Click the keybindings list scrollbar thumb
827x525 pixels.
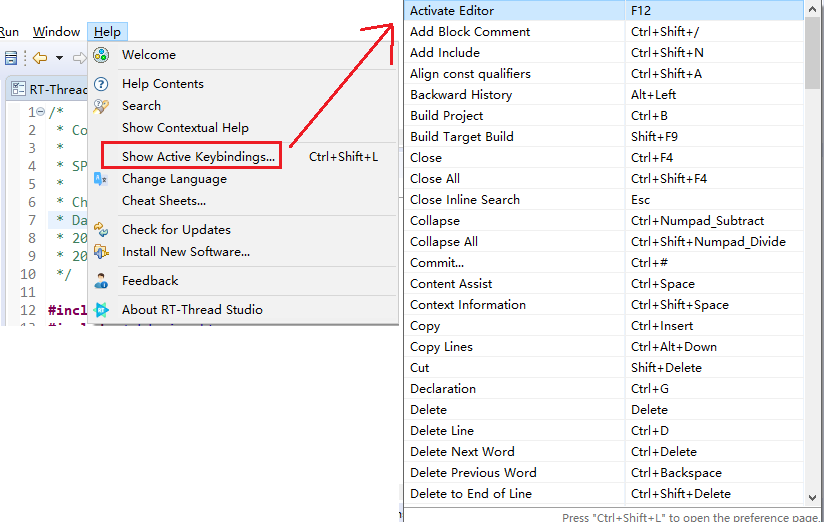pos(812,53)
